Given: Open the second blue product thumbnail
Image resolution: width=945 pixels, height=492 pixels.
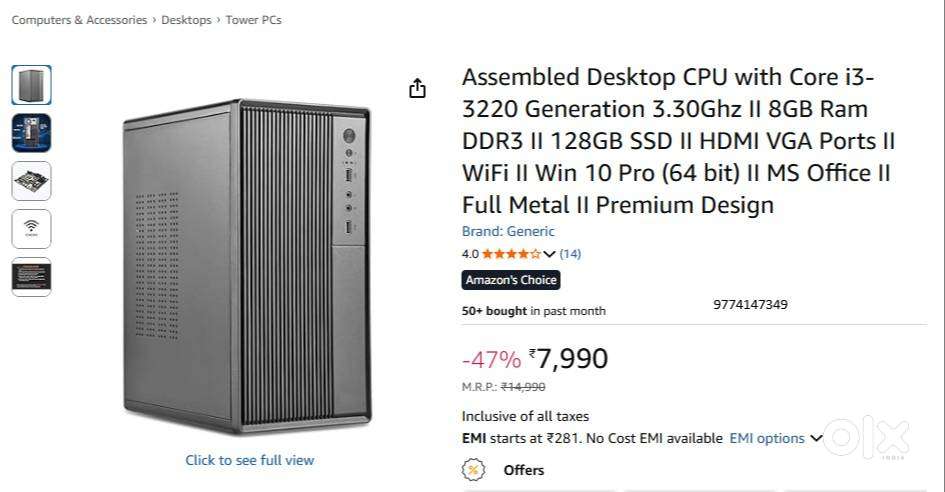Looking at the screenshot, I should (x=31, y=133).
